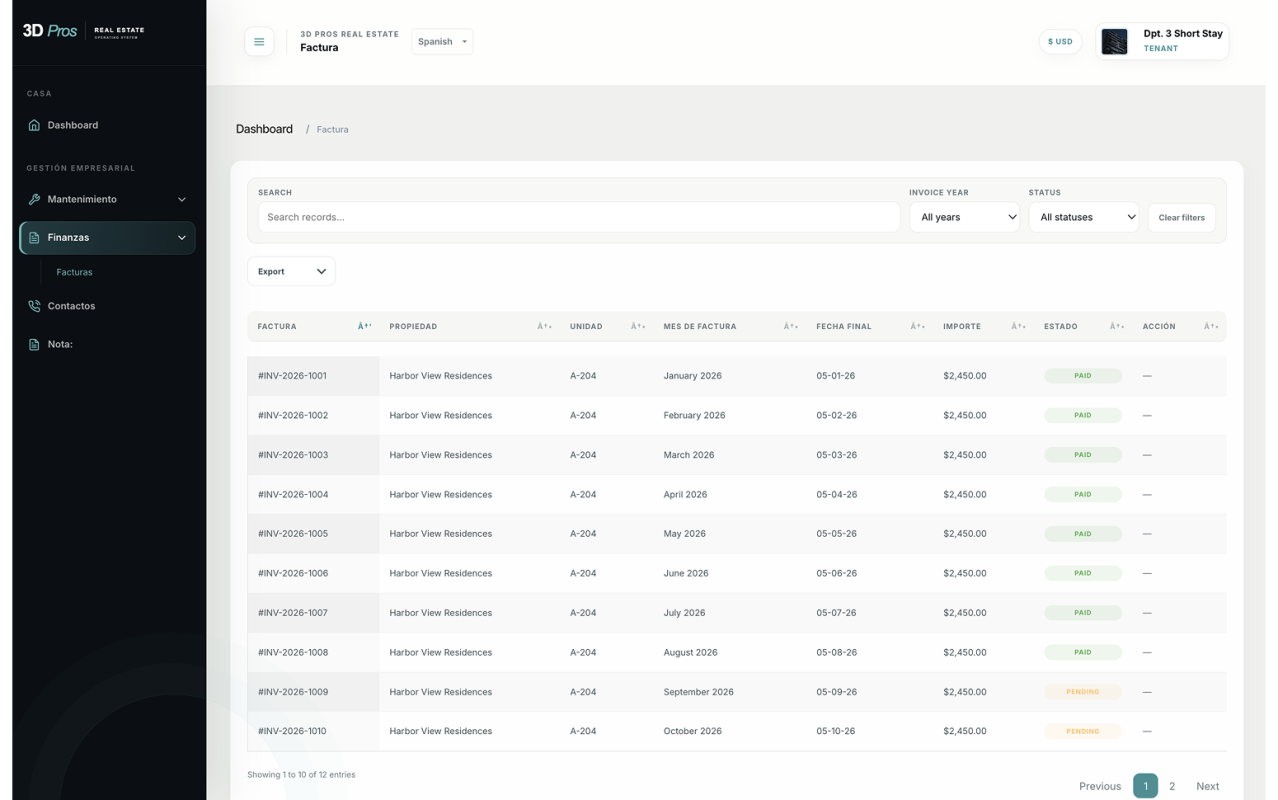The width and height of the screenshot is (1278, 800).
Task: Click the tenant profile avatar thumbnail
Action: click(x=1114, y=41)
